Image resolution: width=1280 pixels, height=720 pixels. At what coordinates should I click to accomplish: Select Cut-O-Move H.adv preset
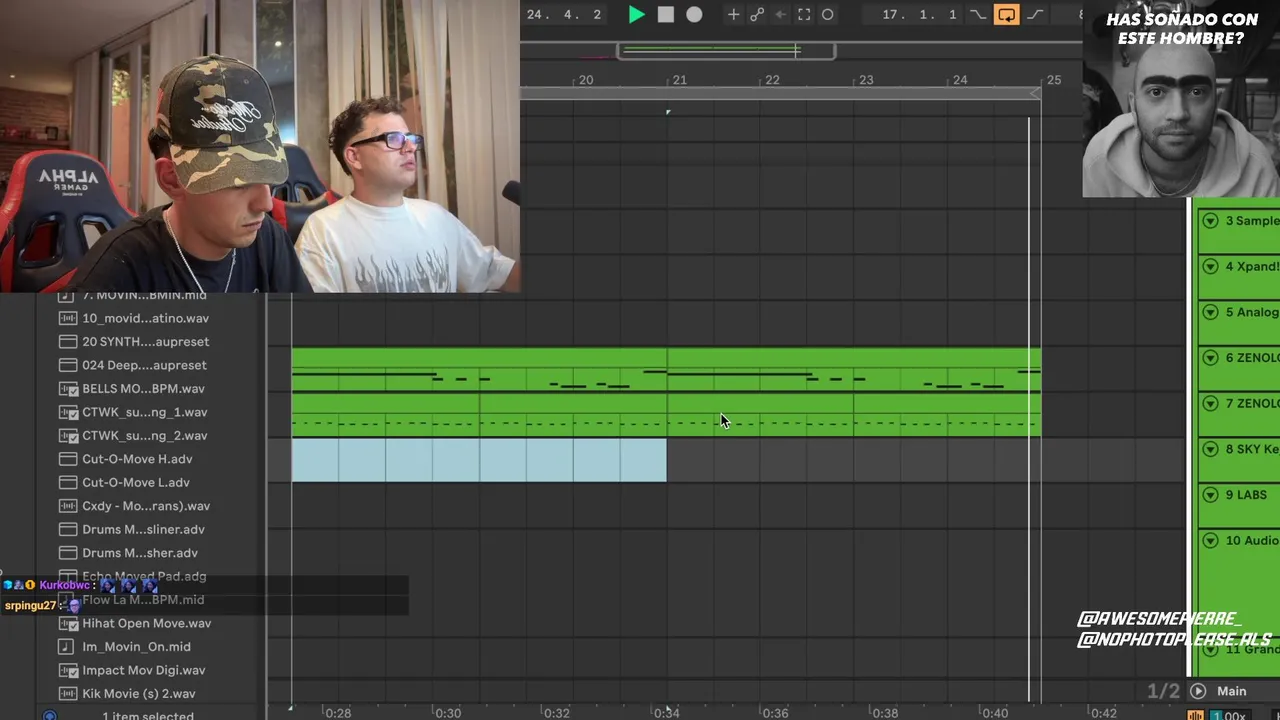[x=137, y=459]
